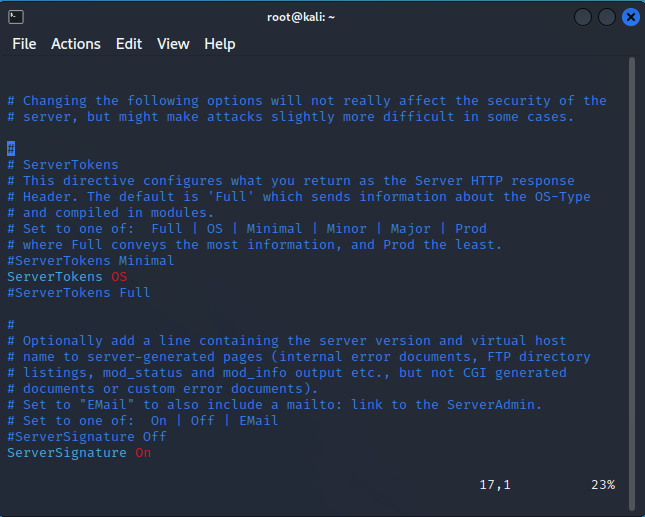
Task: Place cursor on #ServerTokens Full line
Action: (79, 293)
